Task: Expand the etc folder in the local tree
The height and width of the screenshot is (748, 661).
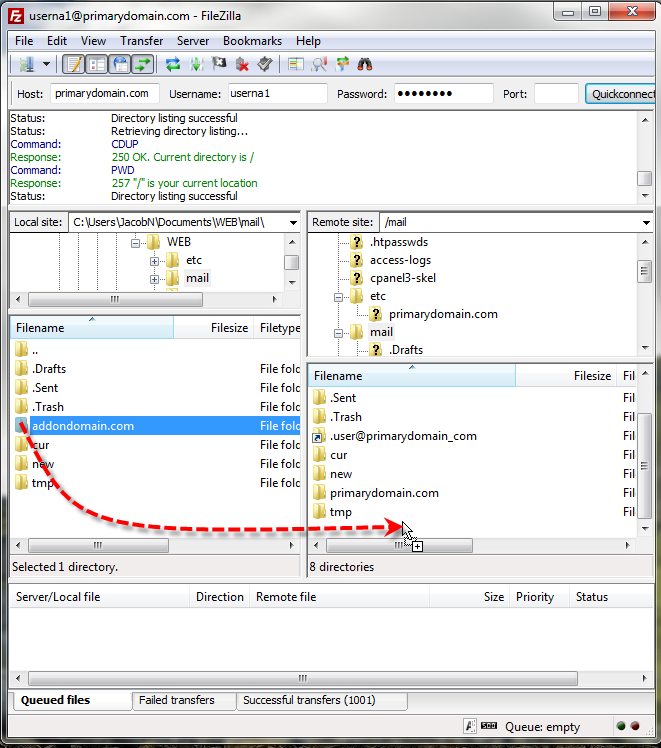Action: coord(154,261)
